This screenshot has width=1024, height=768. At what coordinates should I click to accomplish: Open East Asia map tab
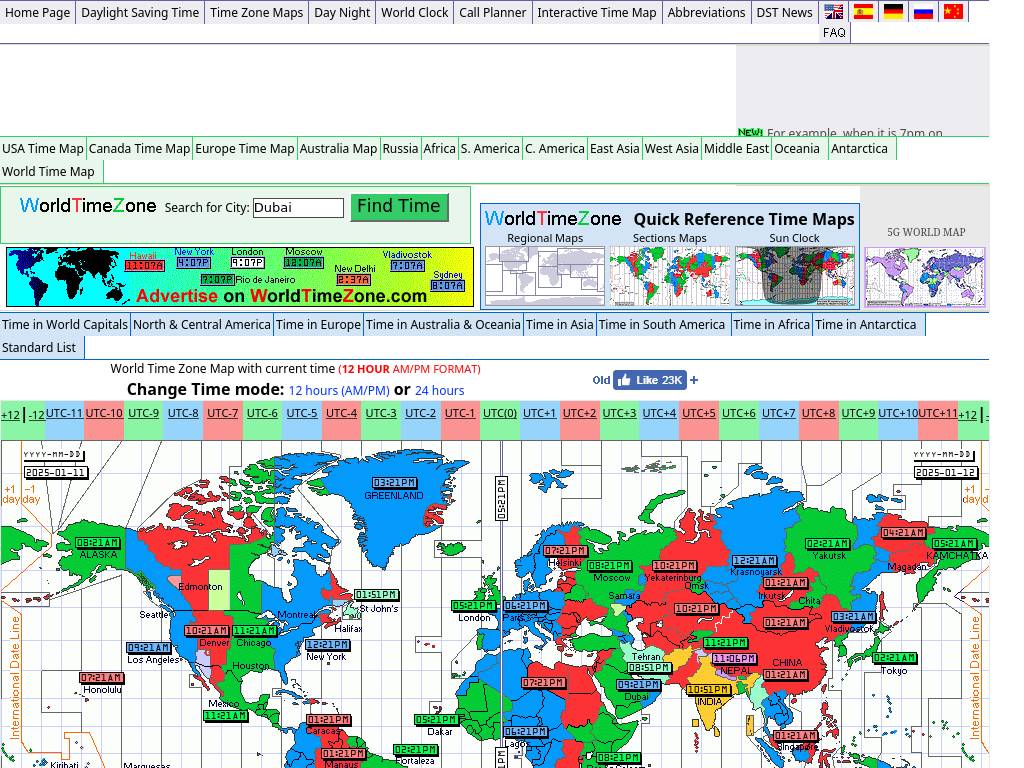coord(615,148)
